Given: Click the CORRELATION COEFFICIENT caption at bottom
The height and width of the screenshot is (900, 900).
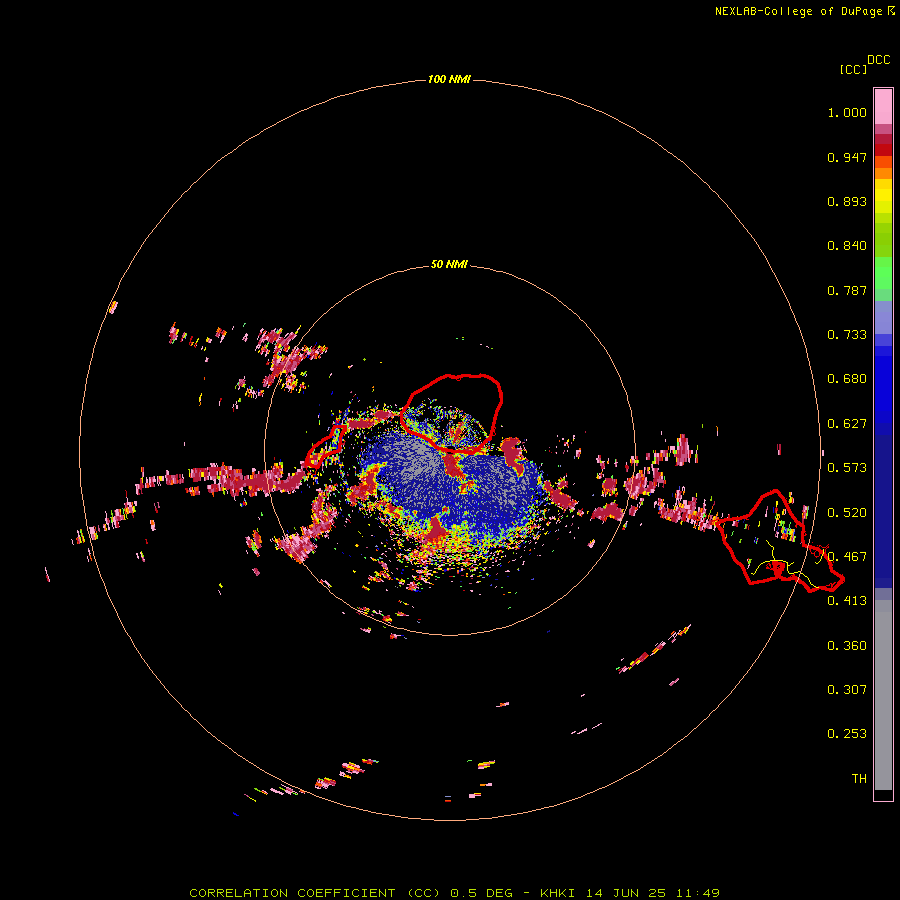Looking at the screenshot, I should click(x=454, y=893).
